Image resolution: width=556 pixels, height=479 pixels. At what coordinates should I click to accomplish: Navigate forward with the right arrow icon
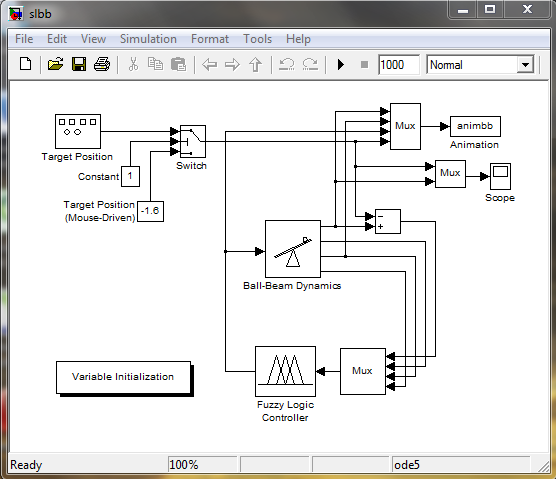pos(232,65)
